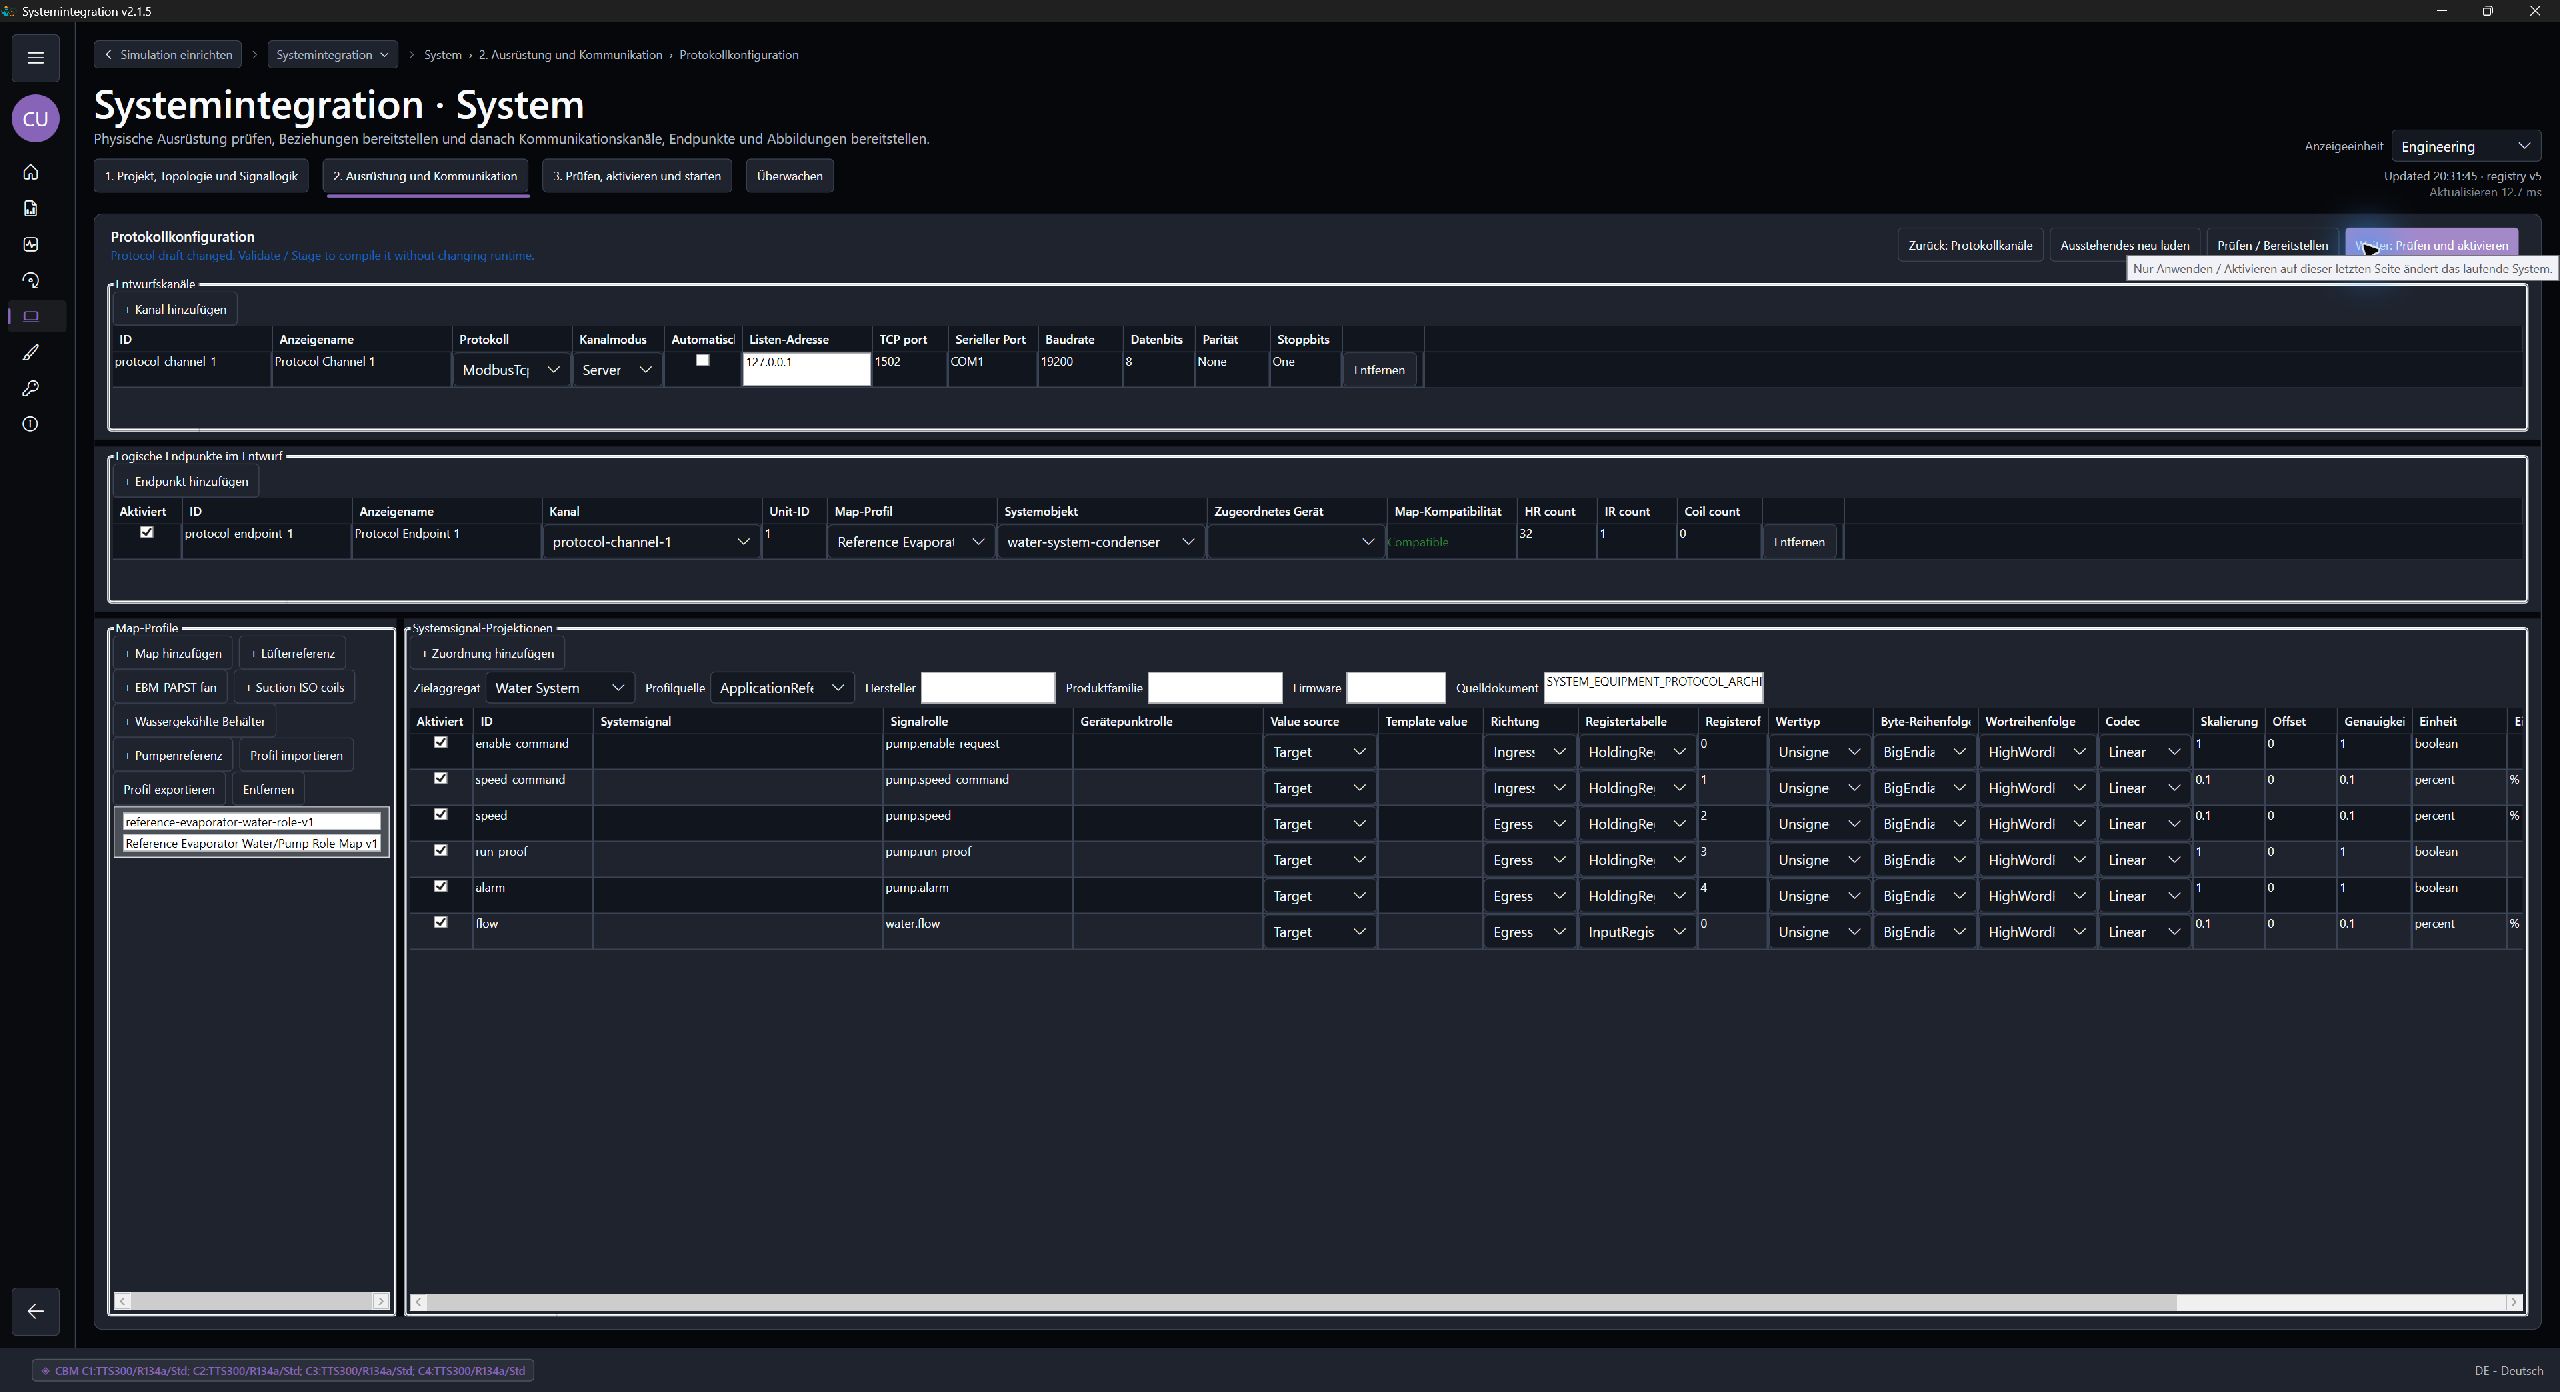
Task: Open the info circle icon in the sidebar
Action: point(31,424)
